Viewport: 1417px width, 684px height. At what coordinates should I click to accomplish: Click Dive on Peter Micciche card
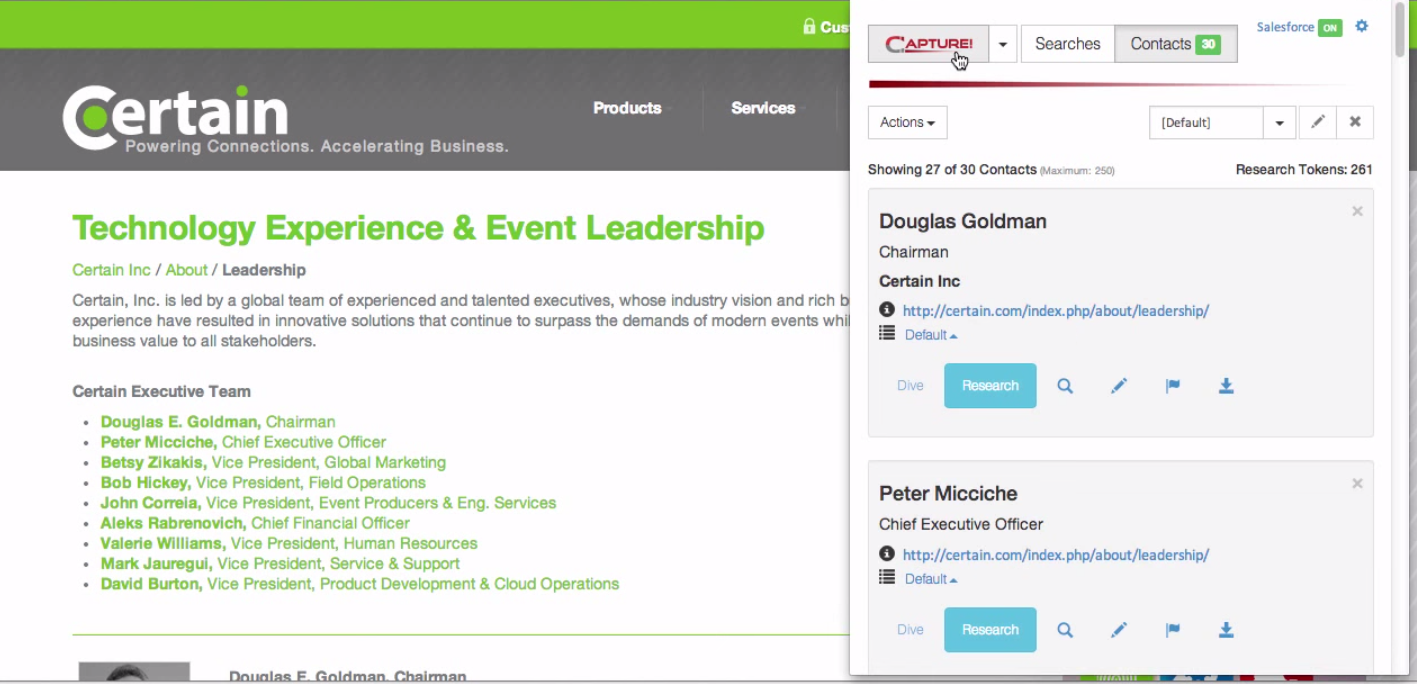pos(910,630)
